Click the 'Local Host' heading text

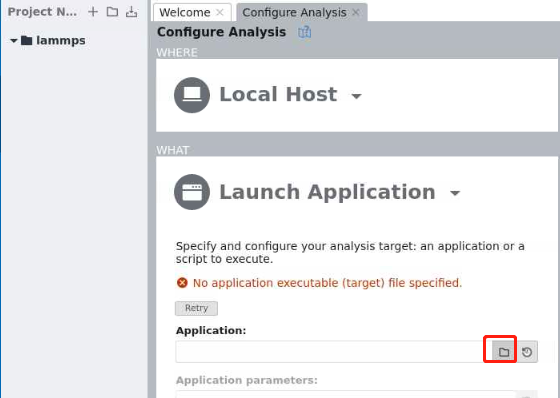[x=278, y=94]
